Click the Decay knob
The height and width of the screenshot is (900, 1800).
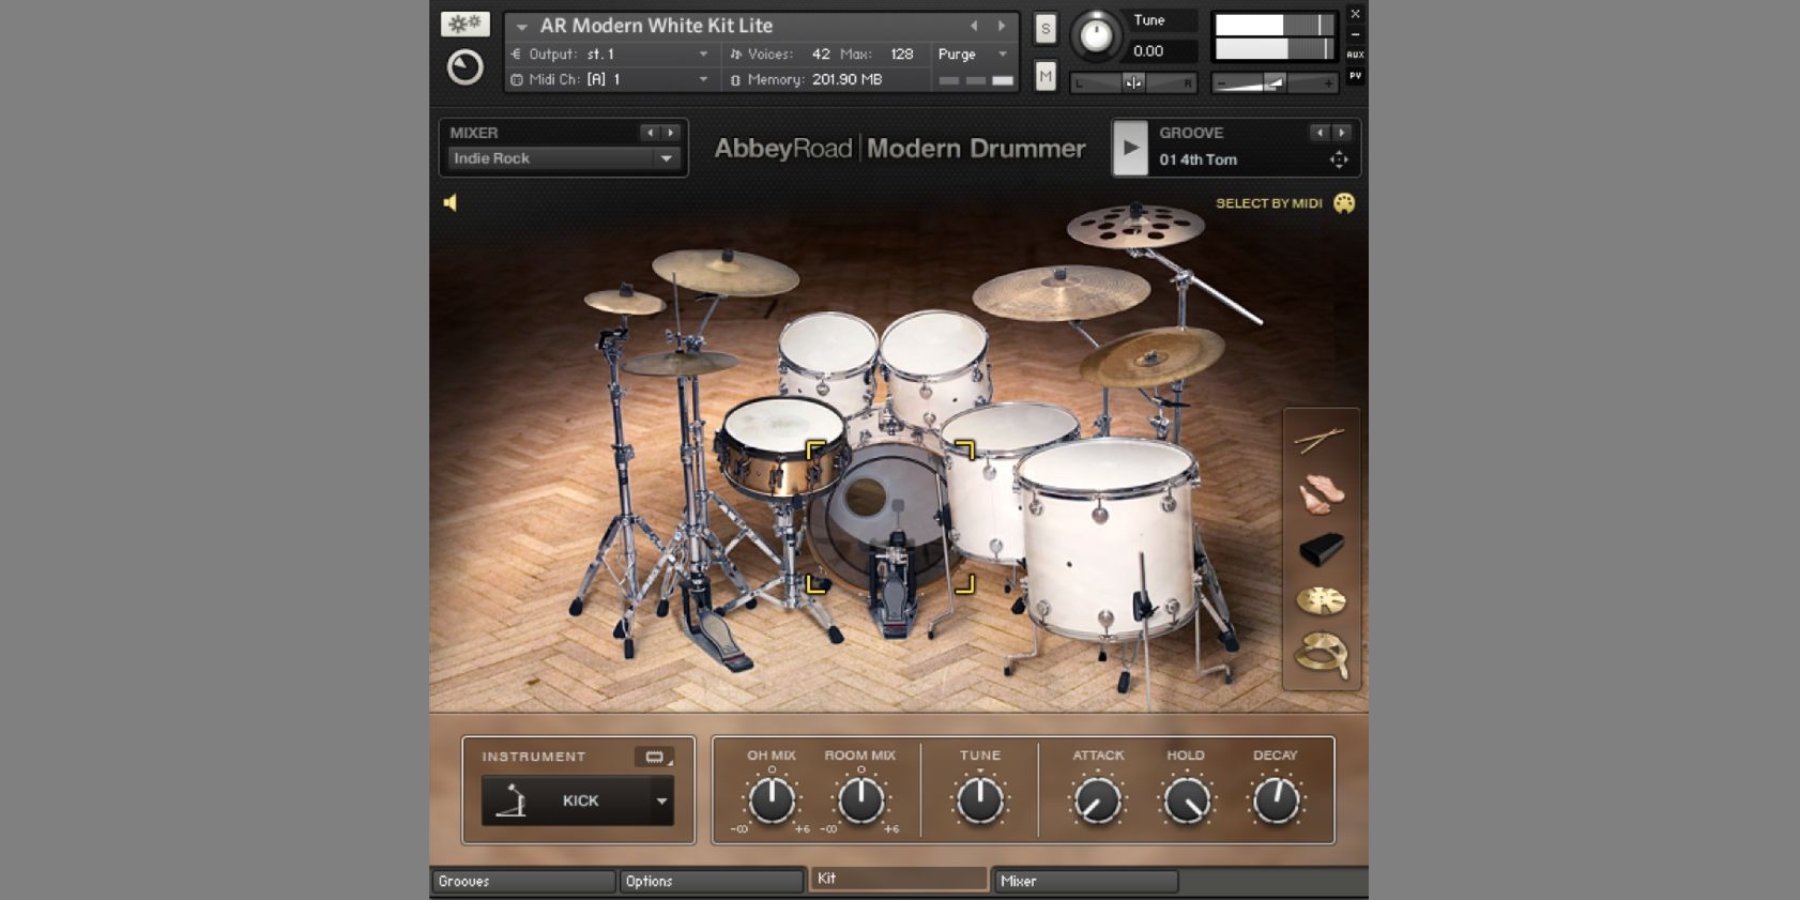(x=1275, y=800)
